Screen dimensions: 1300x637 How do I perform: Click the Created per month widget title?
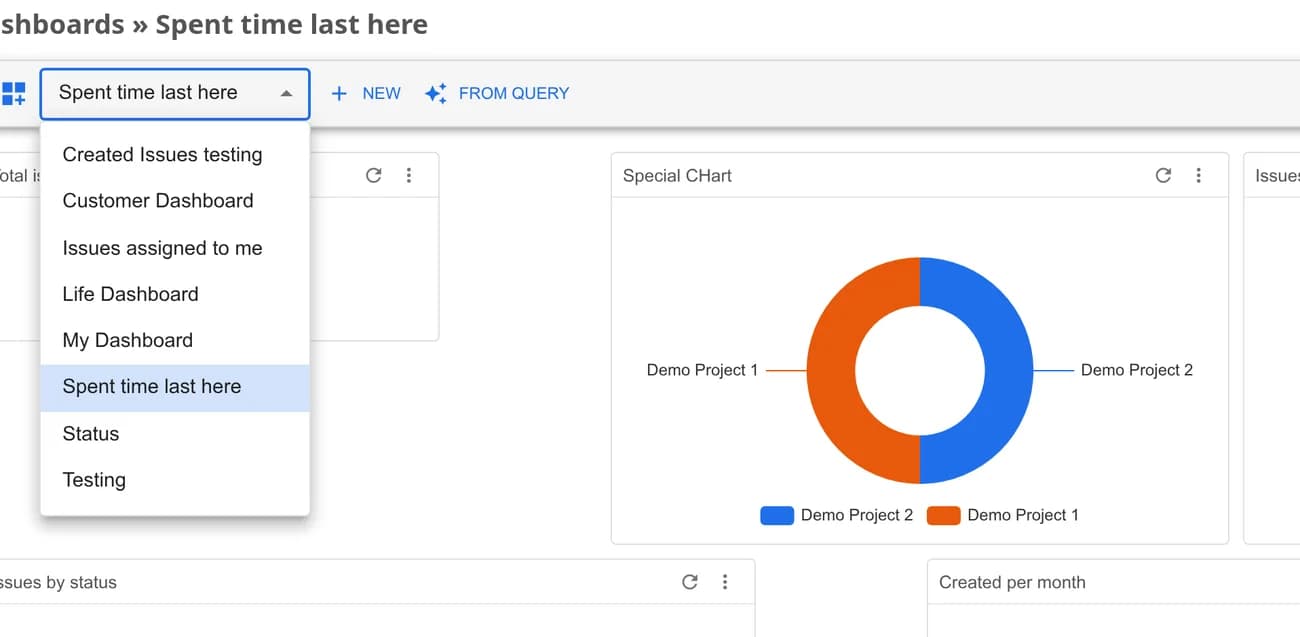pos(1012,583)
